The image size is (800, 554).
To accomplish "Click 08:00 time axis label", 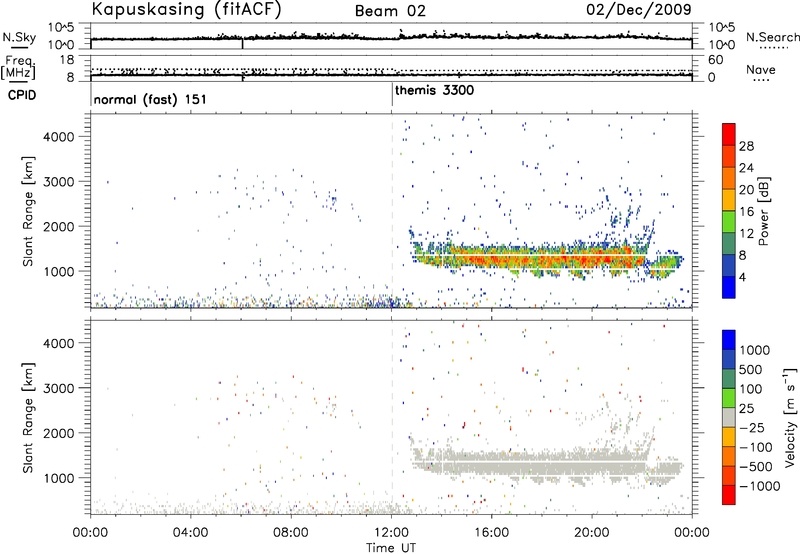I will click(291, 532).
